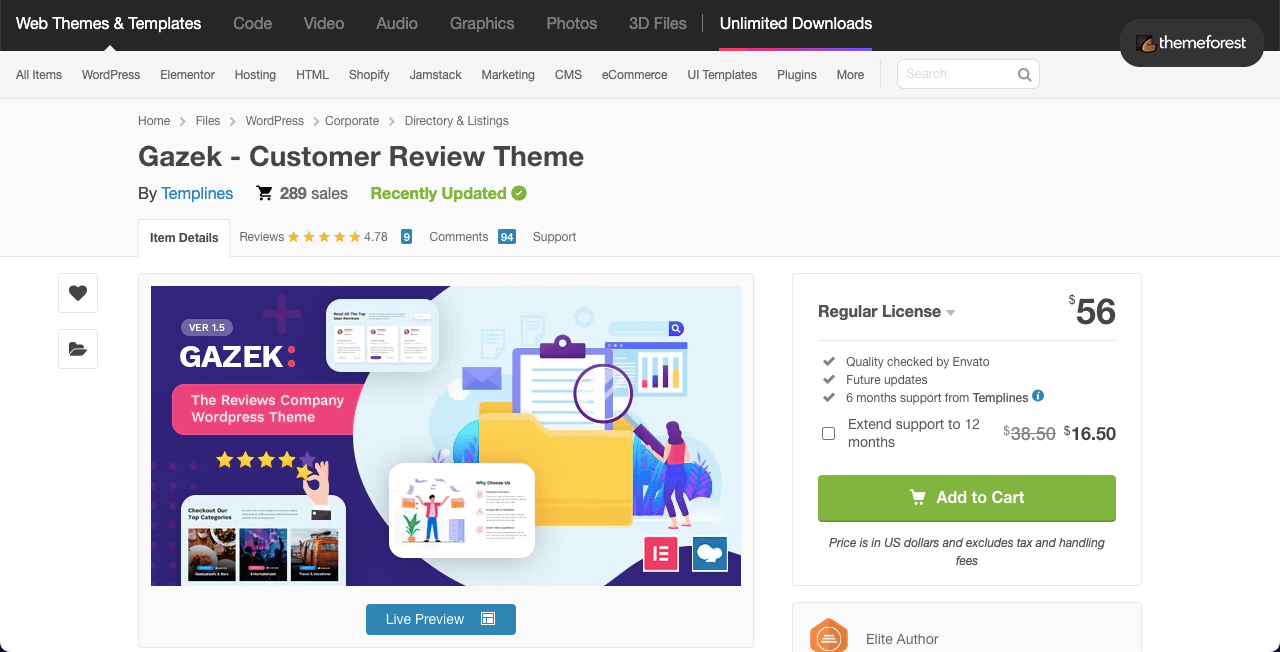Go to Home breadcrumb
Image resolution: width=1280 pixels, height=652 pixels.
[154, 121]
